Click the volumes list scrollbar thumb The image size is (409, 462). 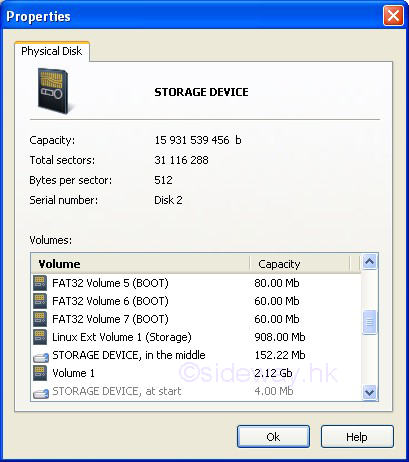(x=370, y=322)
